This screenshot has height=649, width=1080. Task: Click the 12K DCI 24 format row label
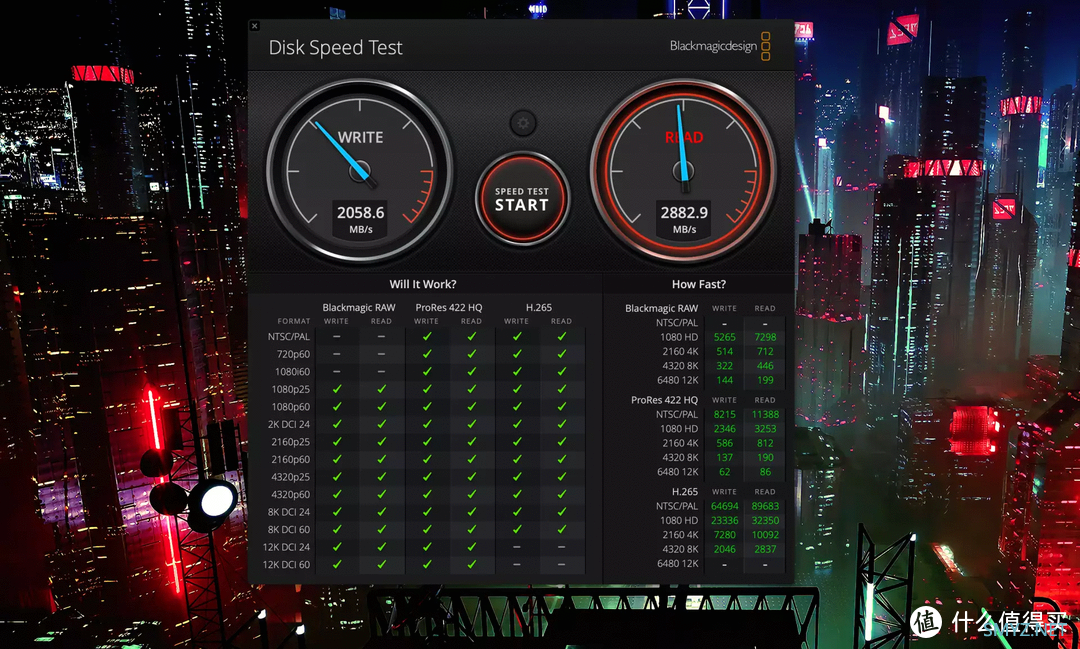click(x=287, y=547)
